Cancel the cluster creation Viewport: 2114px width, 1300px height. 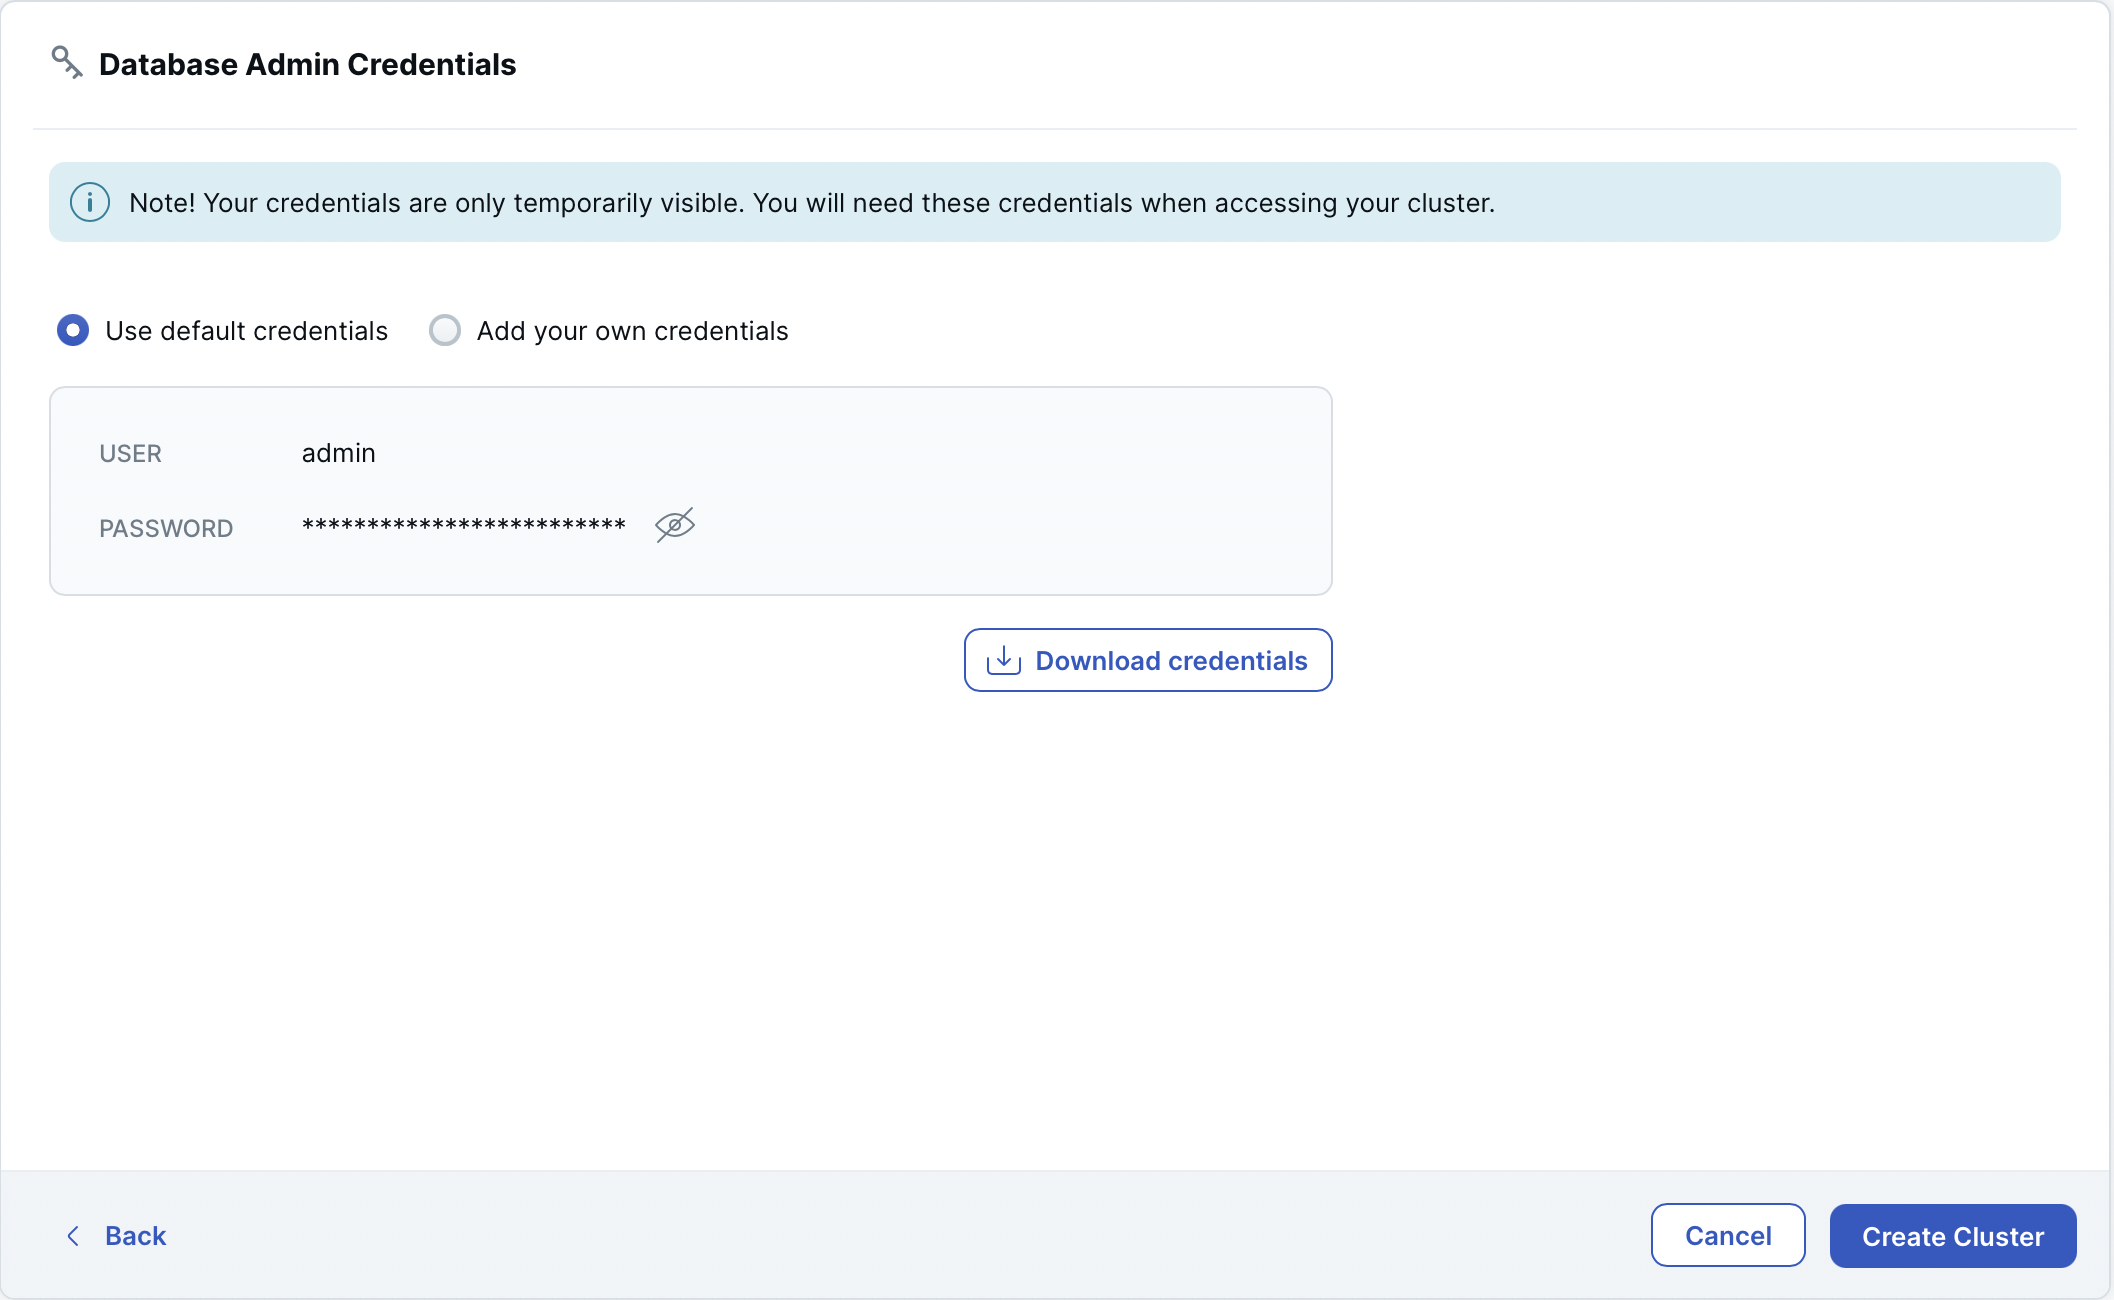tap(1727, 1236)
